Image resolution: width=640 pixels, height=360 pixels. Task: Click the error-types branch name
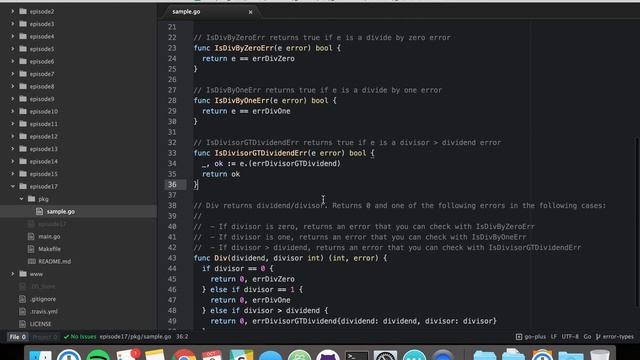click(618, 337)
